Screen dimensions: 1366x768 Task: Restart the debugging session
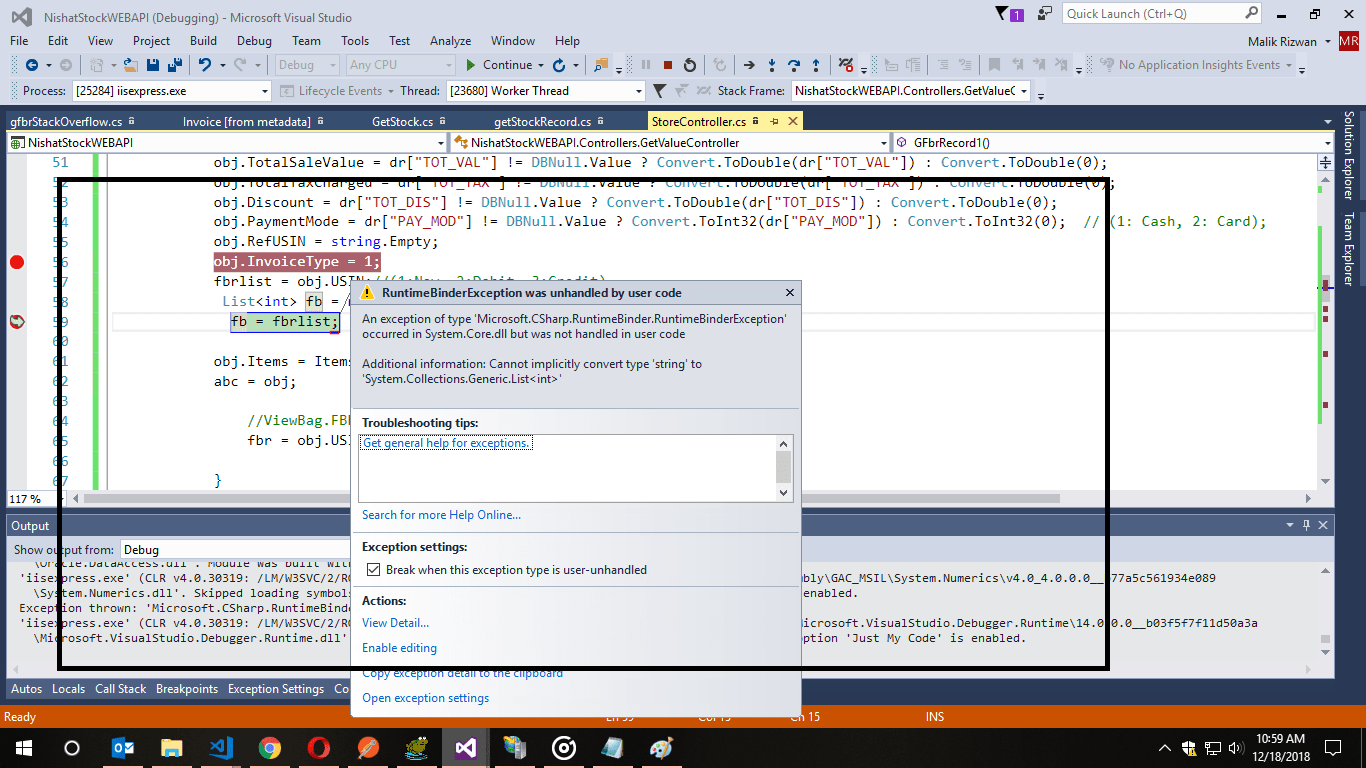[689, 65]
